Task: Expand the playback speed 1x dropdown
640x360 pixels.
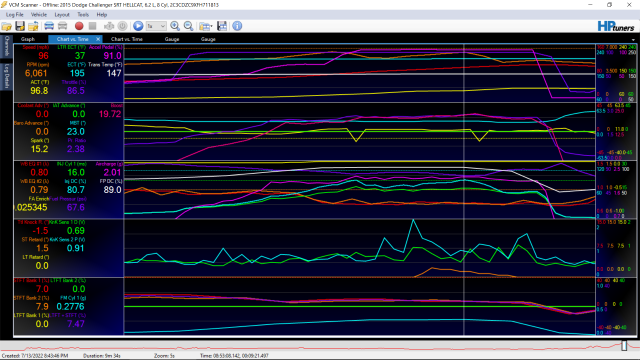Action: point(156,26)
